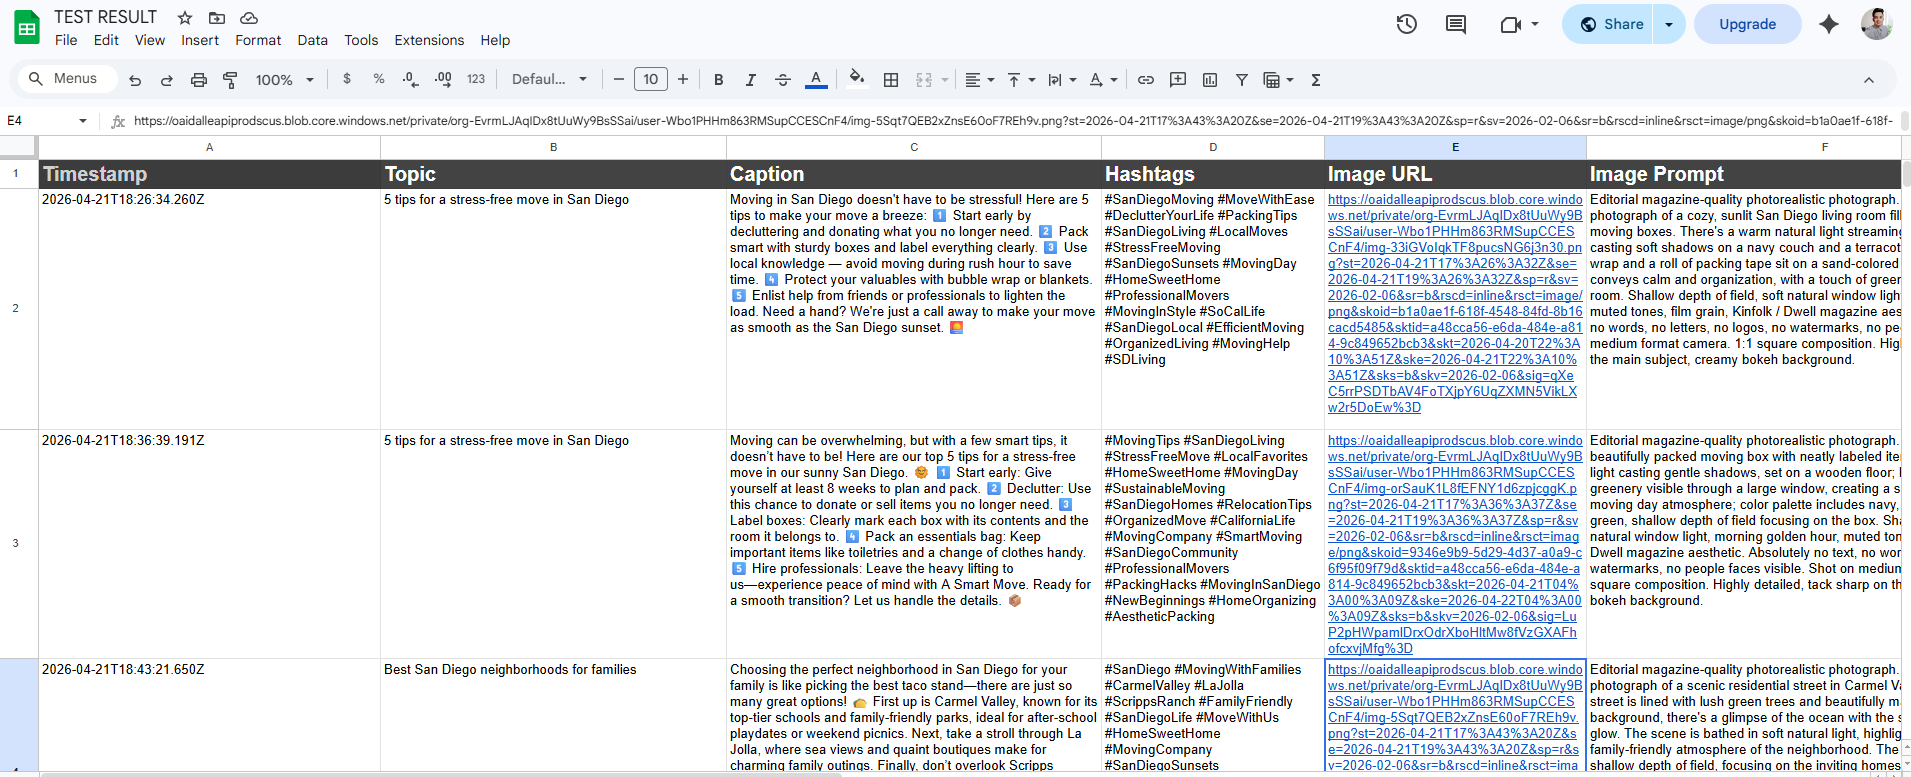Open the text wrapping dropdown
The image size is (1911, 777).
(x=1062, y=79)
